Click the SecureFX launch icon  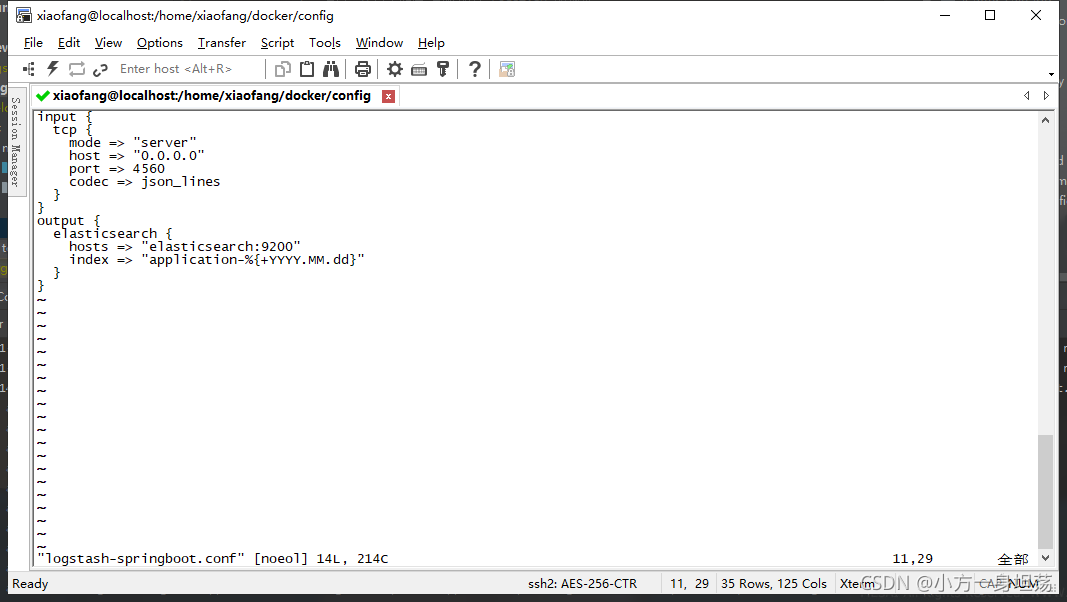point(507,69)
